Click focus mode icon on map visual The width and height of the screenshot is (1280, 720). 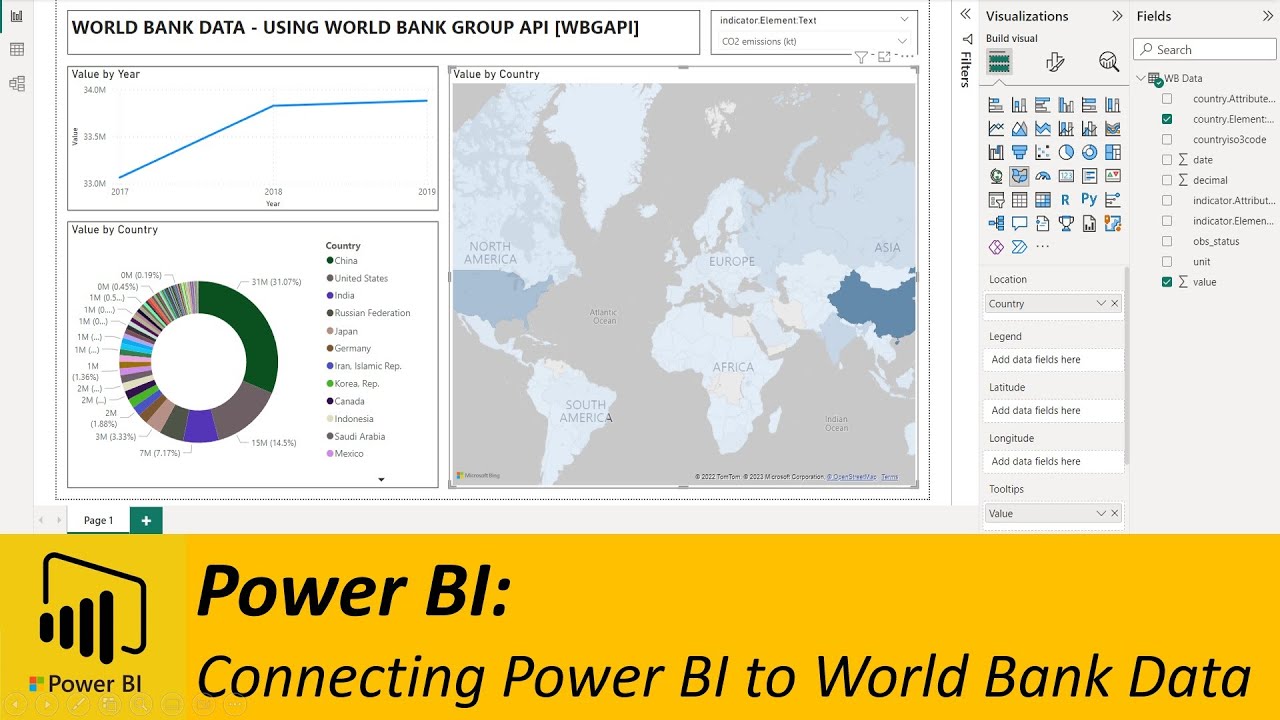884,58
